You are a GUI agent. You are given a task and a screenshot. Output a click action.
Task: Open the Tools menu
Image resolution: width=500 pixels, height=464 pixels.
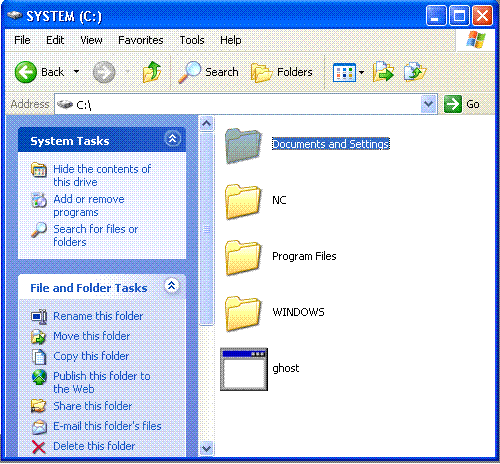click(192, 40)
